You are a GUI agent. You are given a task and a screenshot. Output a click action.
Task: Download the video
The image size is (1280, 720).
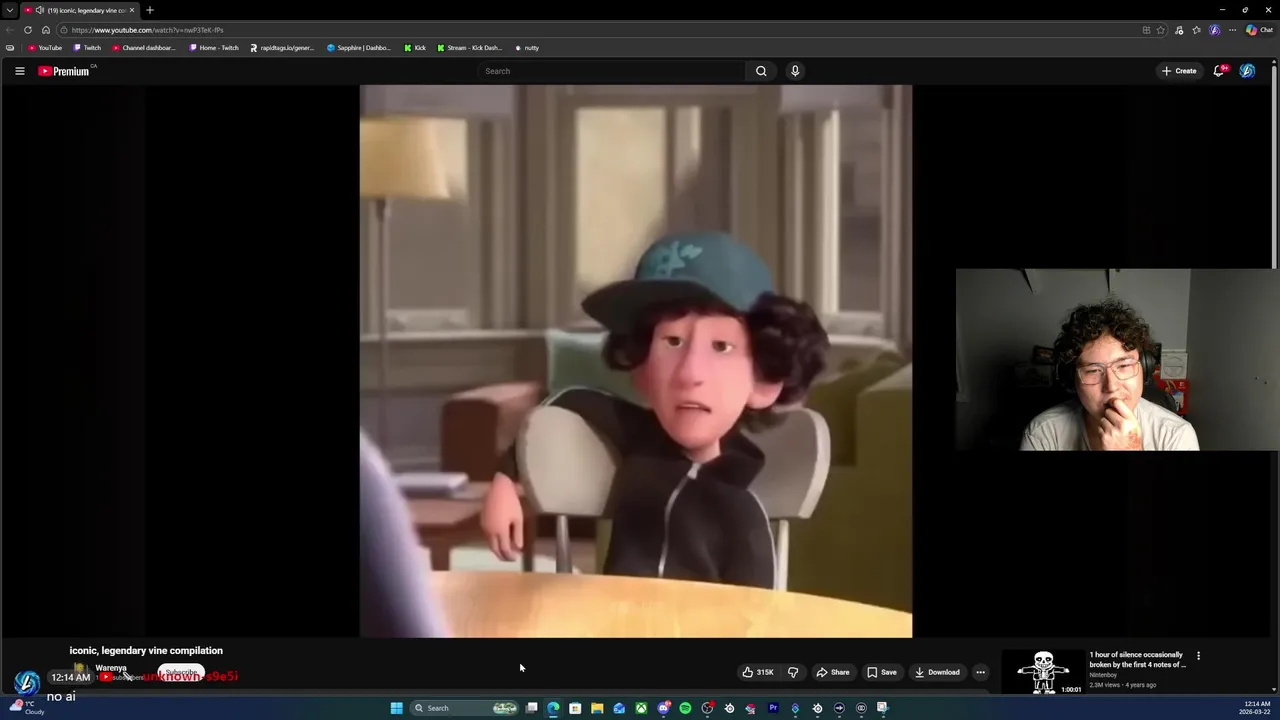coord(937,672)
